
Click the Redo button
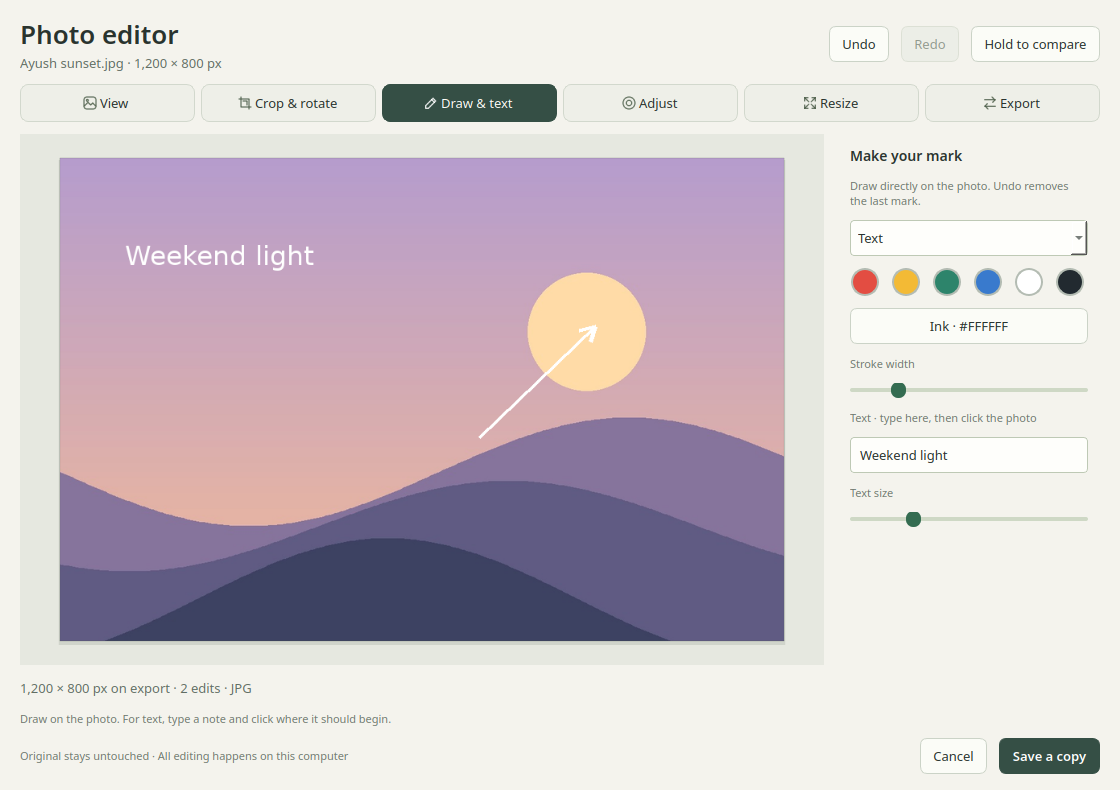pyautogui.click(x=930, y=44)
